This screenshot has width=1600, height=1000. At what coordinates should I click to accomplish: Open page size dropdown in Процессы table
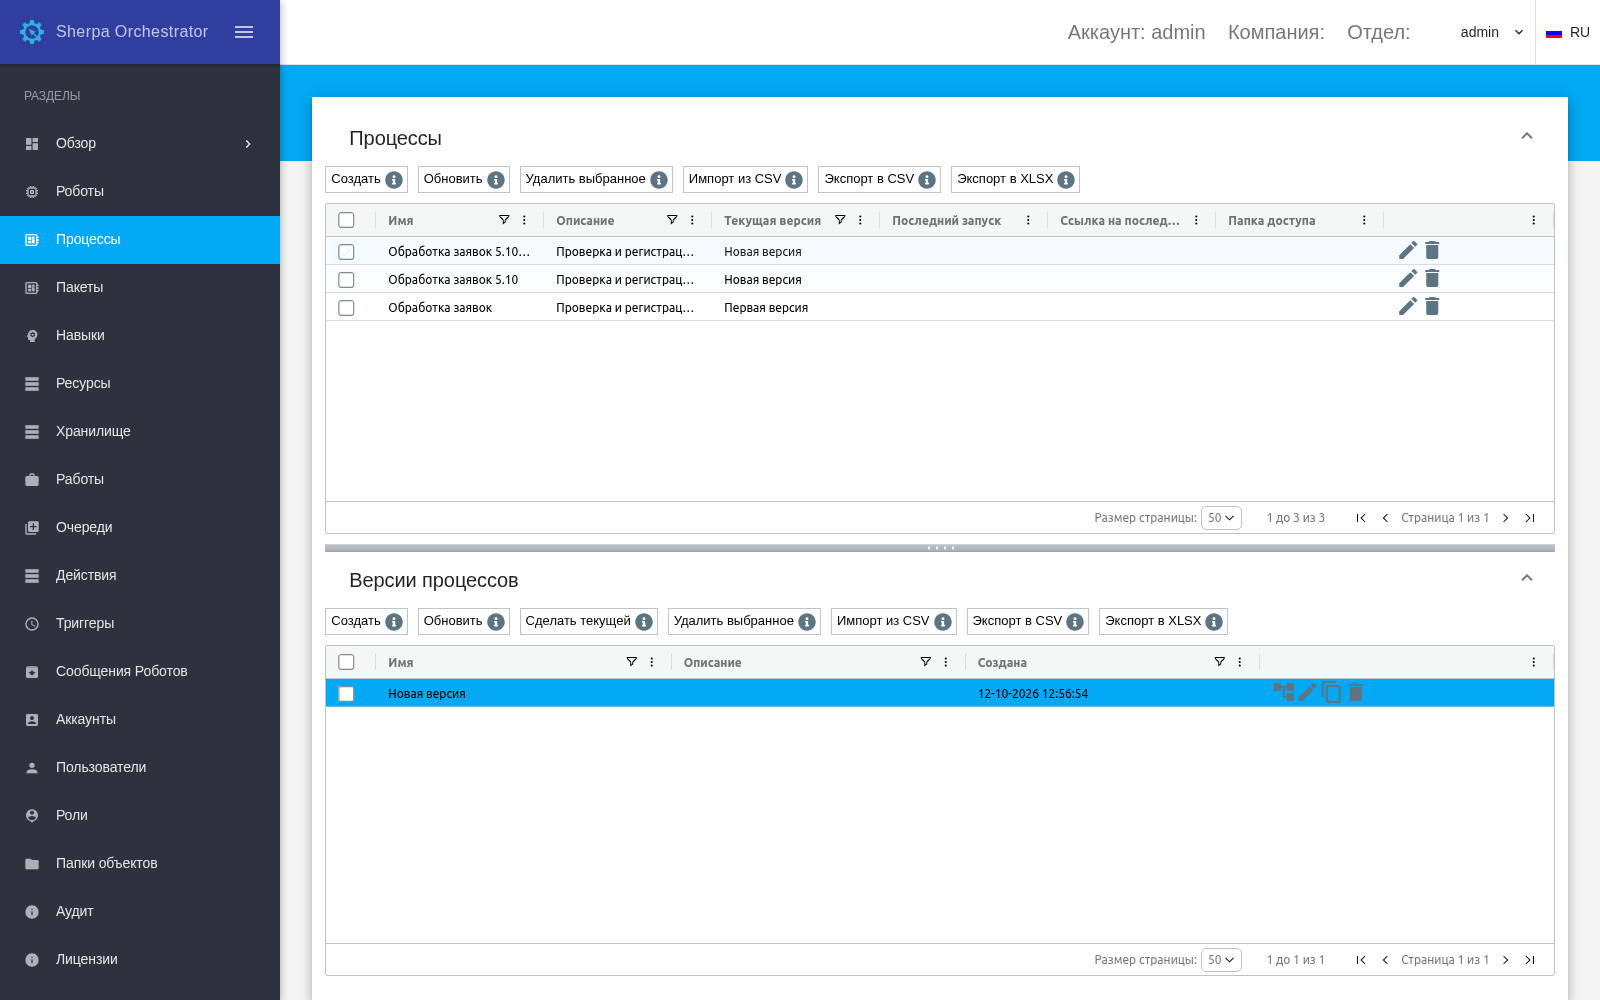point(1221,518)
